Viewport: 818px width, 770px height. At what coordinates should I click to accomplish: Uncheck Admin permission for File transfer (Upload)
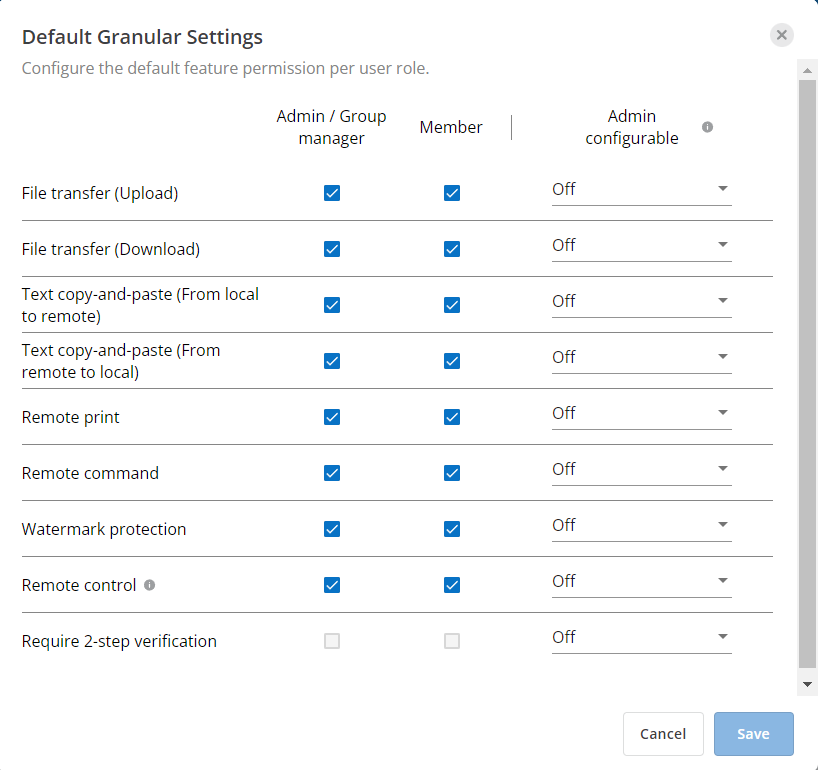331,193
